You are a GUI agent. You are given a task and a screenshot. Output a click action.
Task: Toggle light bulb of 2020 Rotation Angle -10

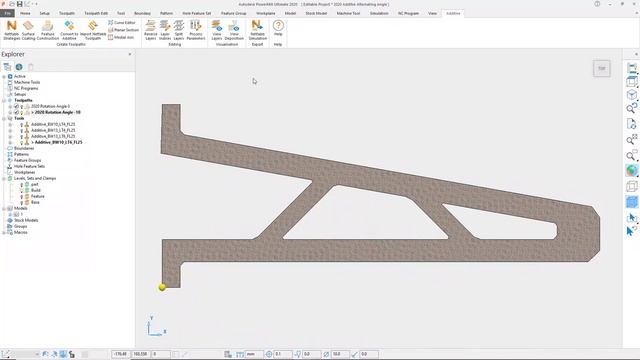click(x=22, y=112)
